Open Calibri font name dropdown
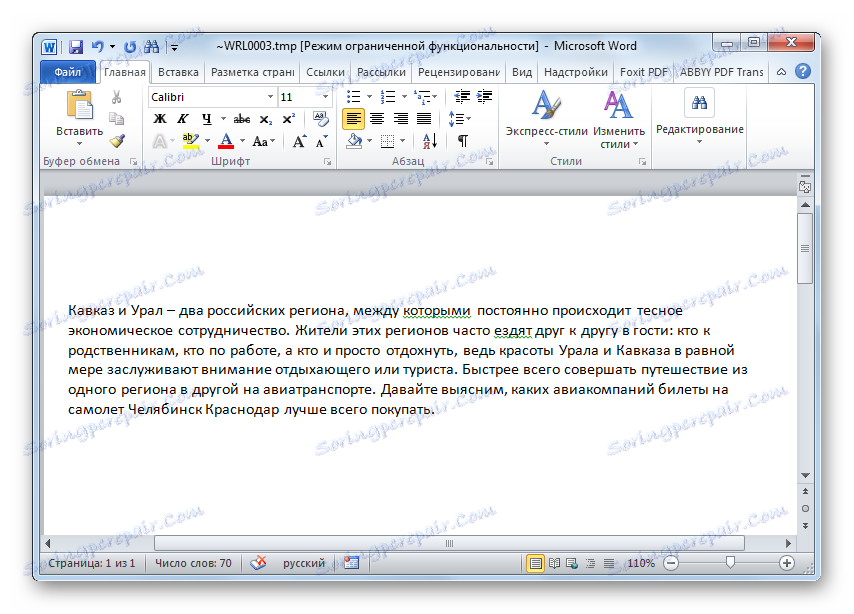Screen dimensions: 854x614 pyautogui.click(x=270, y=97)
